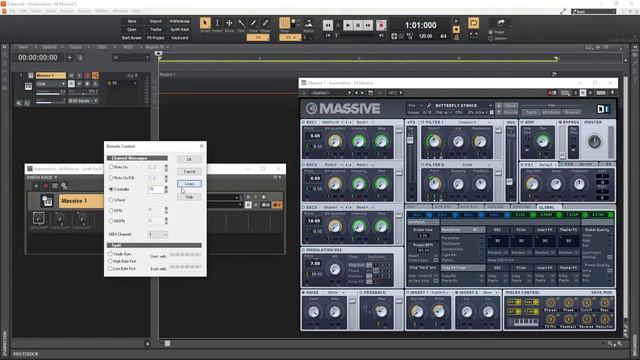Solo the Massive 1 track
This screenshot has width=640, height=360.
pyautogui.click(x=79, y=76)
